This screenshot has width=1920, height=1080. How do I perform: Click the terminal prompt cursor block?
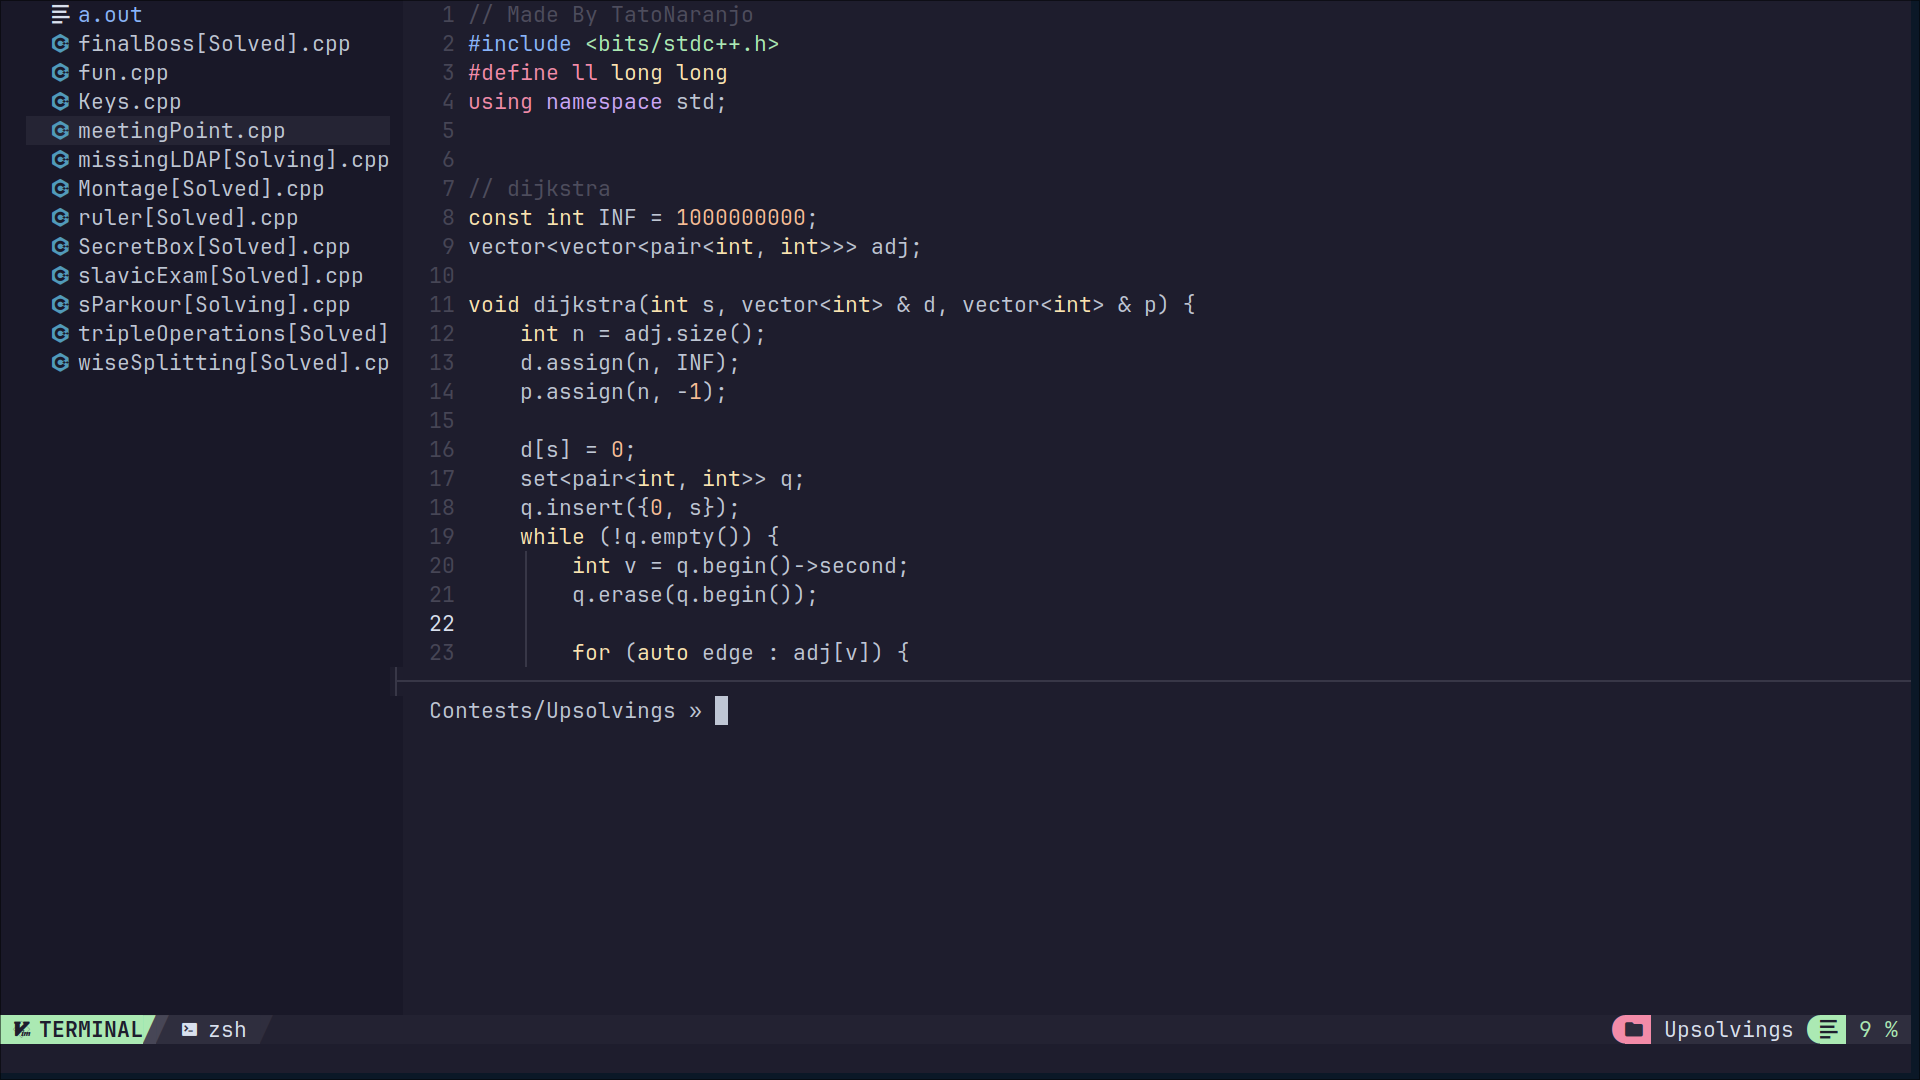(x=721, y=711)
